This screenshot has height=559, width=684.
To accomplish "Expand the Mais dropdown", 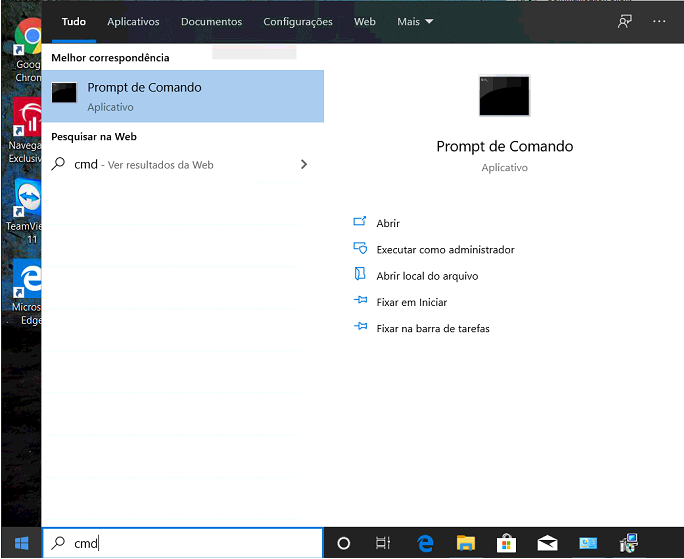I will (x=415, y=21).
